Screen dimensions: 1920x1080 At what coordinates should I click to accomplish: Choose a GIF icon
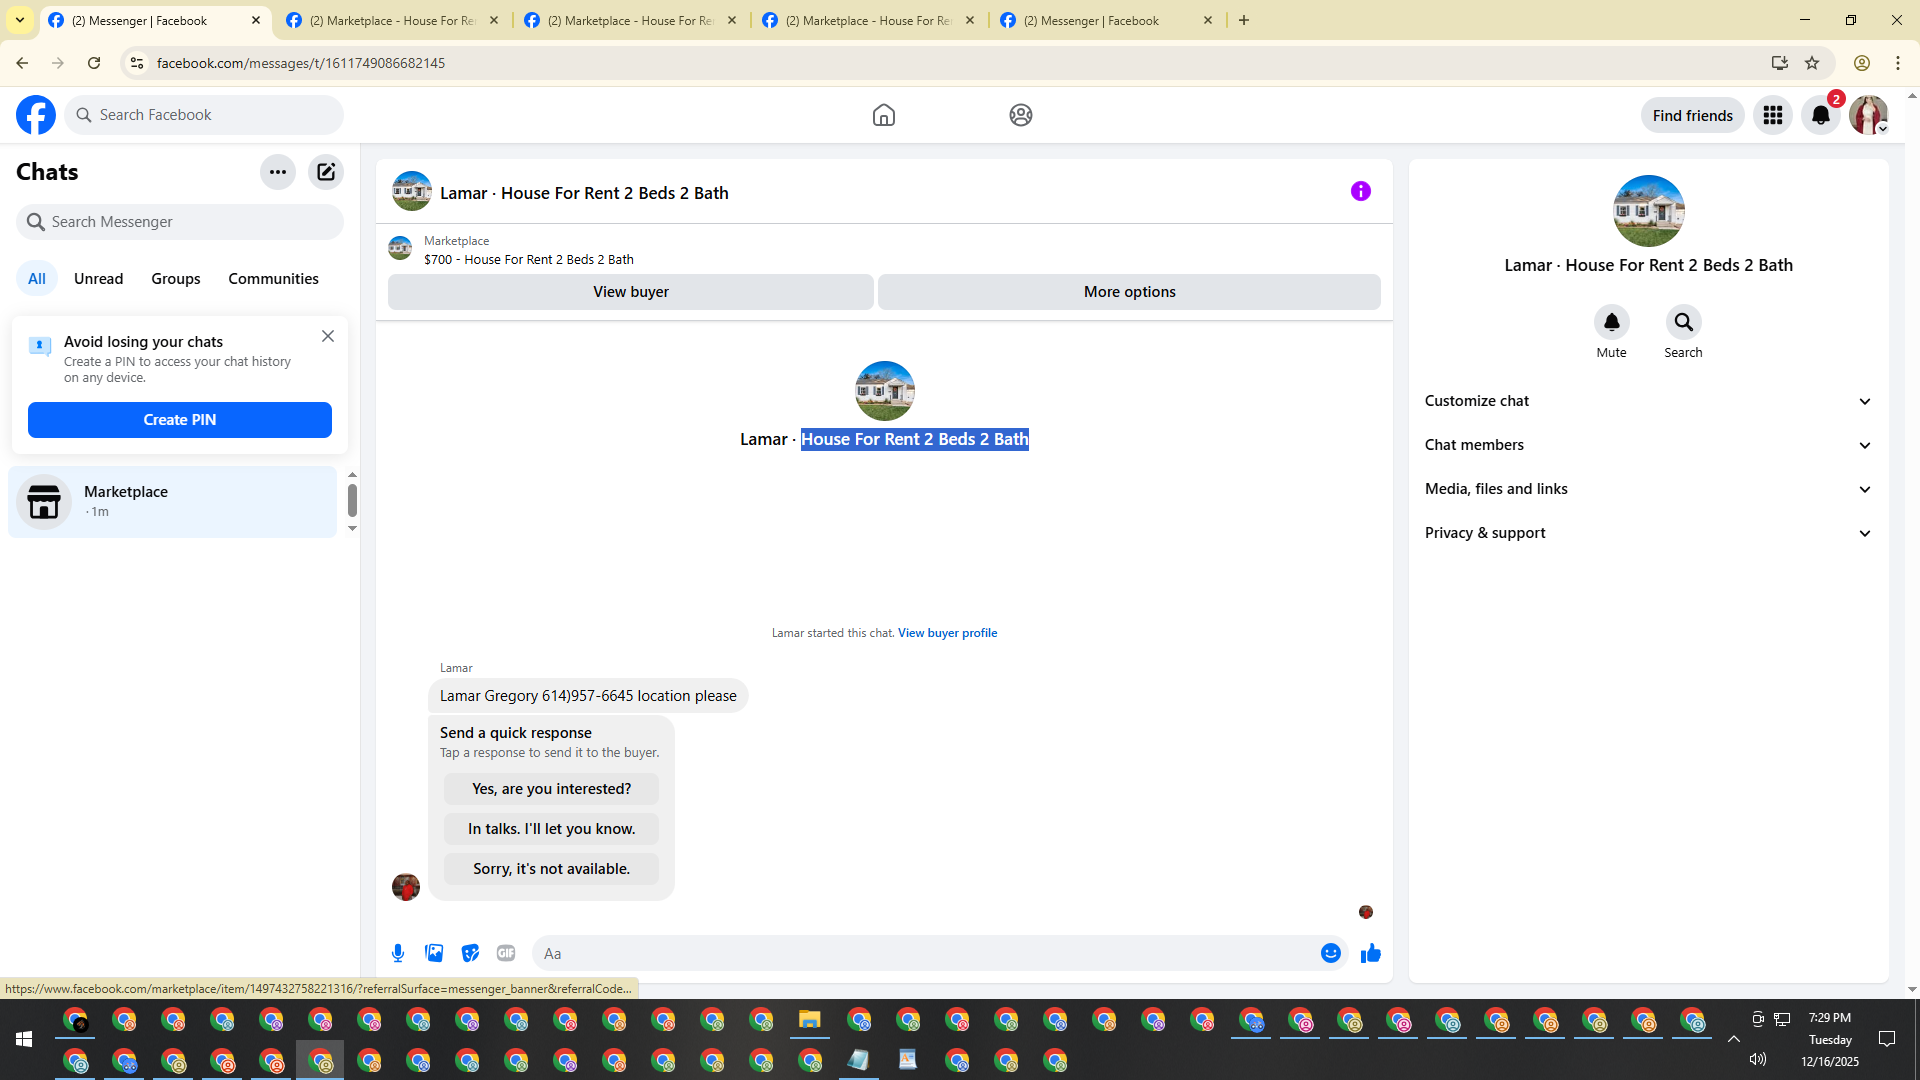click(506, 953)
